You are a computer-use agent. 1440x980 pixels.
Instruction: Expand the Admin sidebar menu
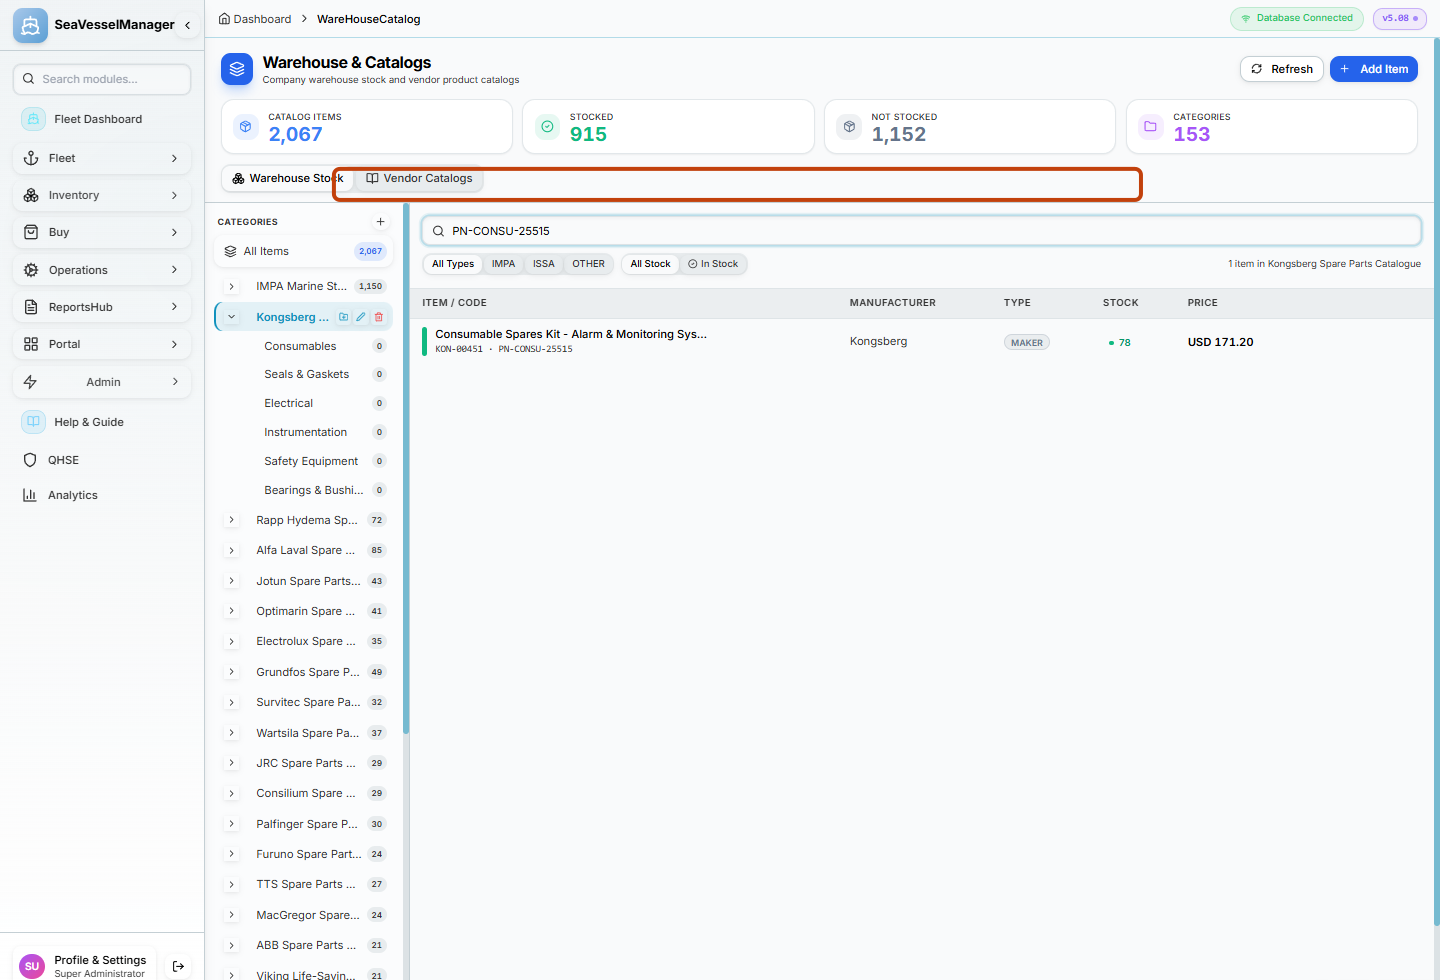tap(102, 382)
